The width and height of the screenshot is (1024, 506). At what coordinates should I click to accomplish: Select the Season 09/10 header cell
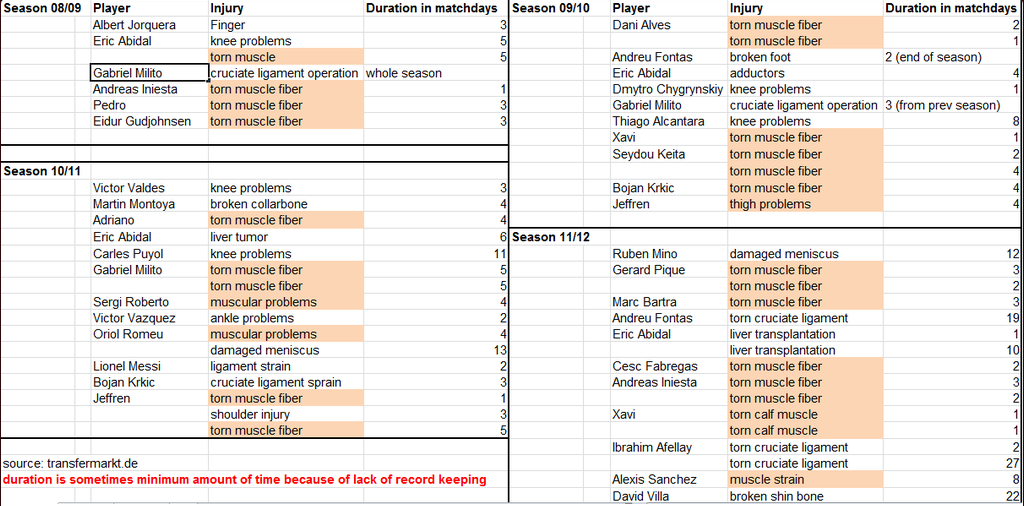tap(560, 8)
